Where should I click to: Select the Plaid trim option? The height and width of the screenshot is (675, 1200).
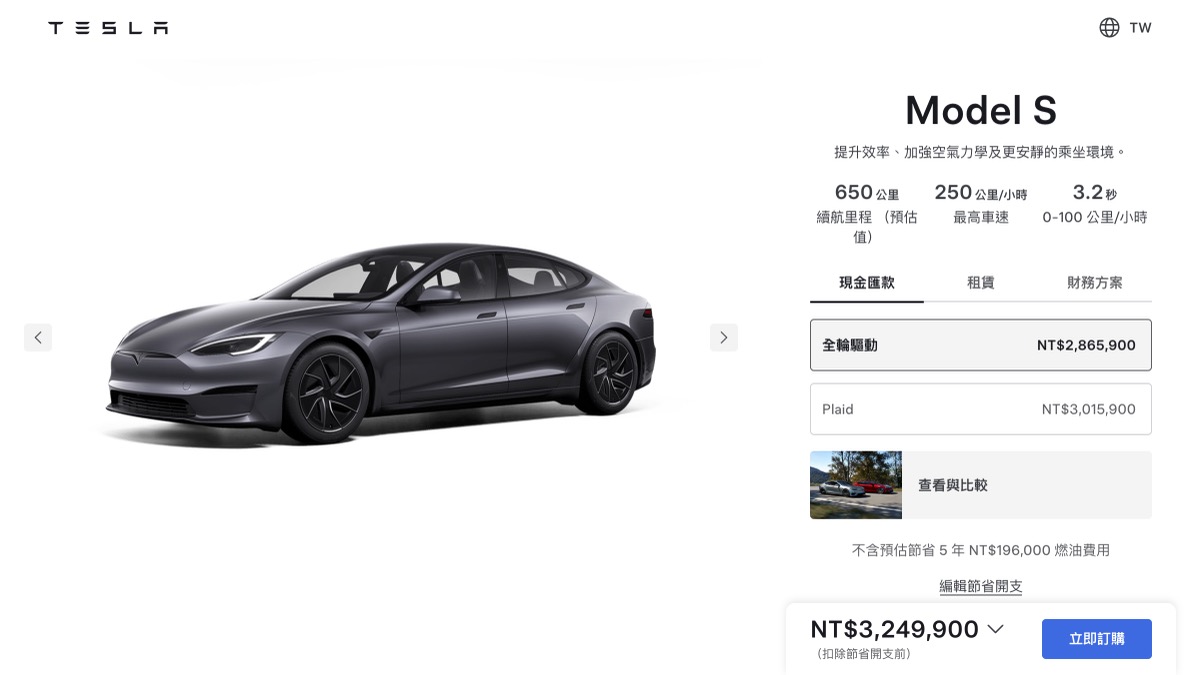pos(981,409)
